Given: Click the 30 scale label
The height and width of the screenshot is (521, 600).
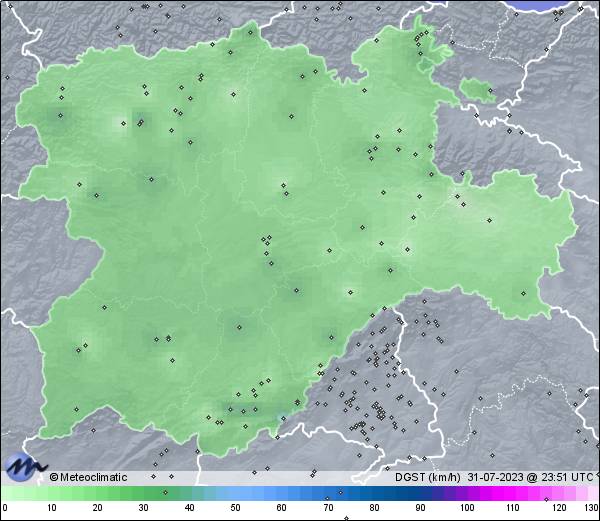Looking at the screenshot, I should coord(143,508).
